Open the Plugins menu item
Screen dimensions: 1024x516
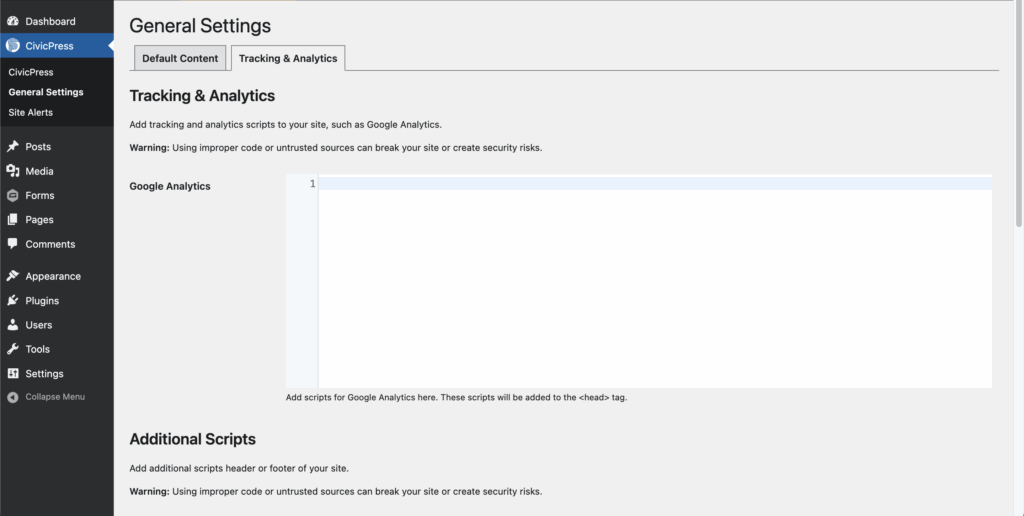(x=57, y=300)
